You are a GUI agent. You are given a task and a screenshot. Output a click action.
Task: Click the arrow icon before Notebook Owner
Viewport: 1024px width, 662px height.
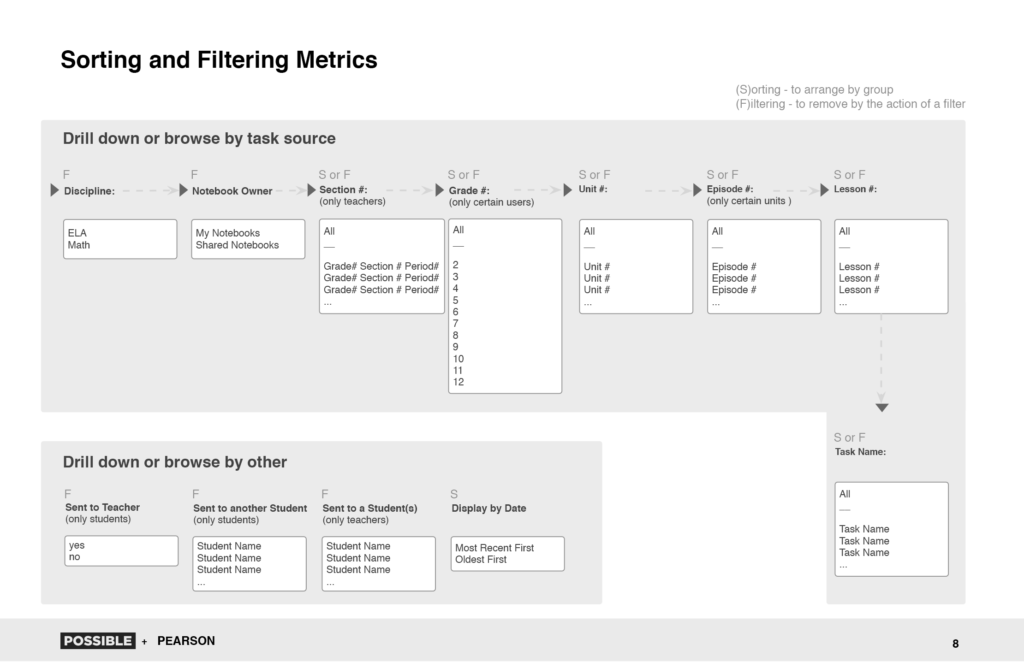(x=184, y=190)
